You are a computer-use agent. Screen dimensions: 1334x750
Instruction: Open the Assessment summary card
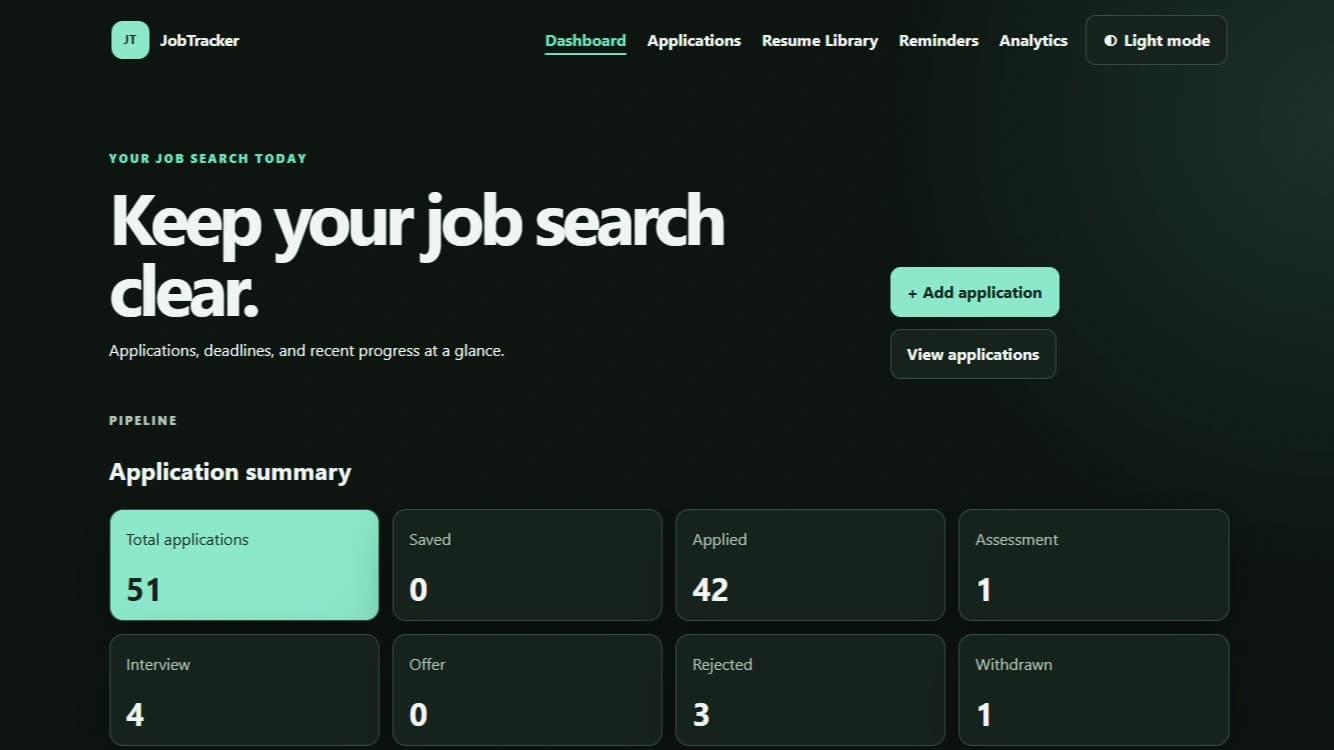click(x=1094, y=565)
